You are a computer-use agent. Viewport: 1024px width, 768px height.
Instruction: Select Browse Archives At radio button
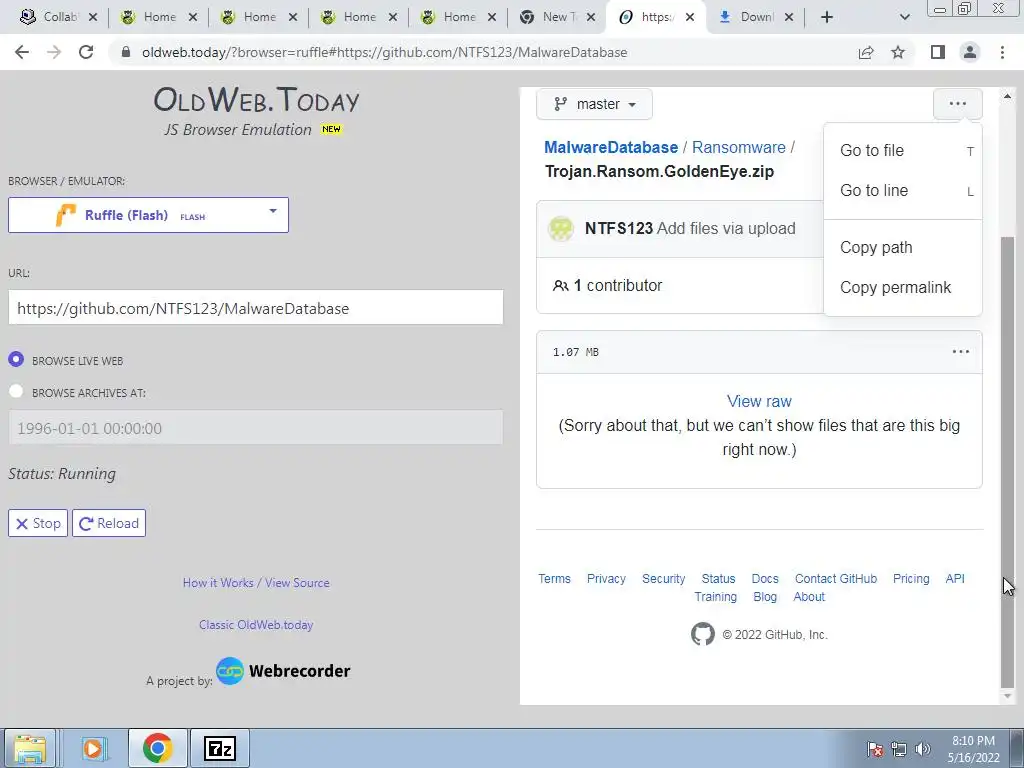16,391
